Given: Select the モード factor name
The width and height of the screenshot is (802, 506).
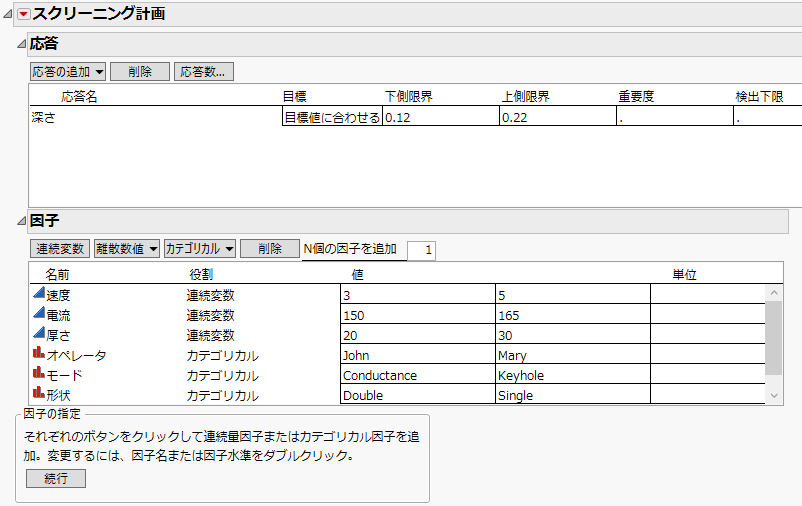Looking at the screenshot, I should click(x=64, y=375).
